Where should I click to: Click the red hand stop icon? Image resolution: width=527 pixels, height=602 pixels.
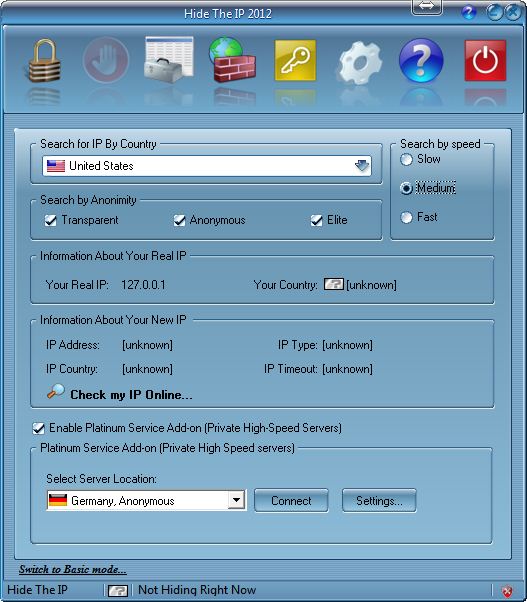pos(106,60)
